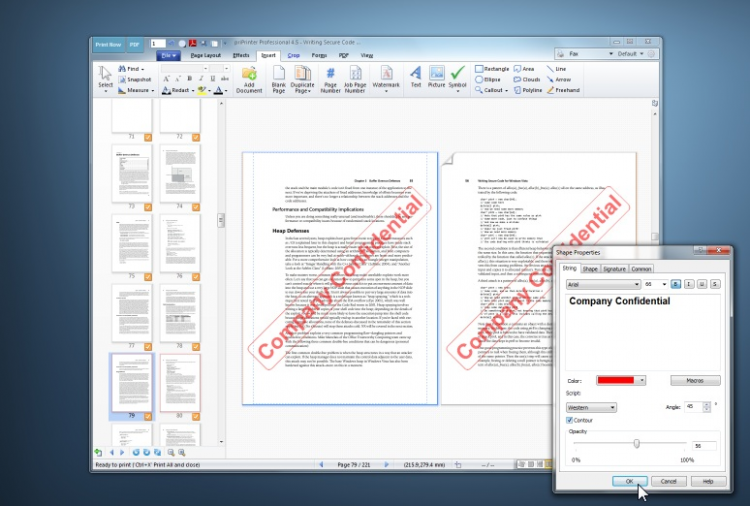750x506 pixels.
Task: Switch to the Page Layout tab
Action: [x=205, y=55]
